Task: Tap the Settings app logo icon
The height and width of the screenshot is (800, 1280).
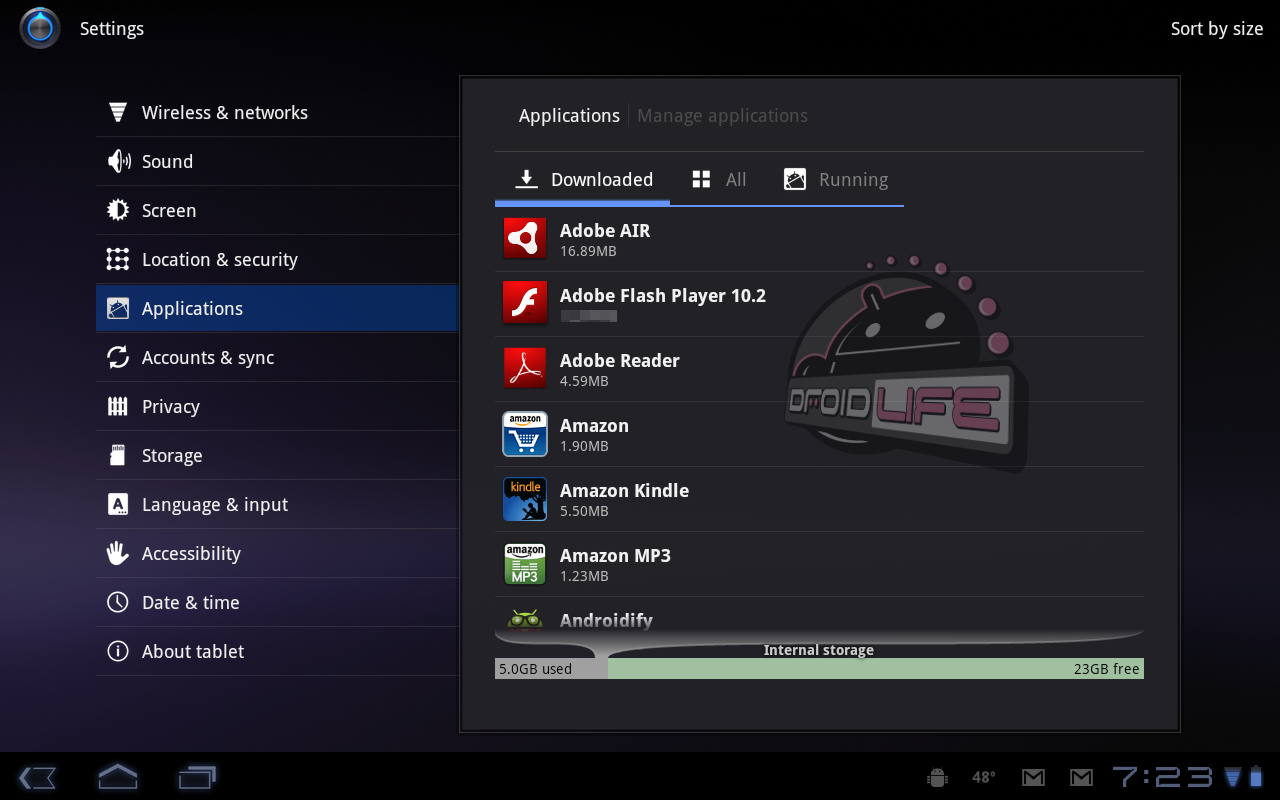Action: click(40, 28)
